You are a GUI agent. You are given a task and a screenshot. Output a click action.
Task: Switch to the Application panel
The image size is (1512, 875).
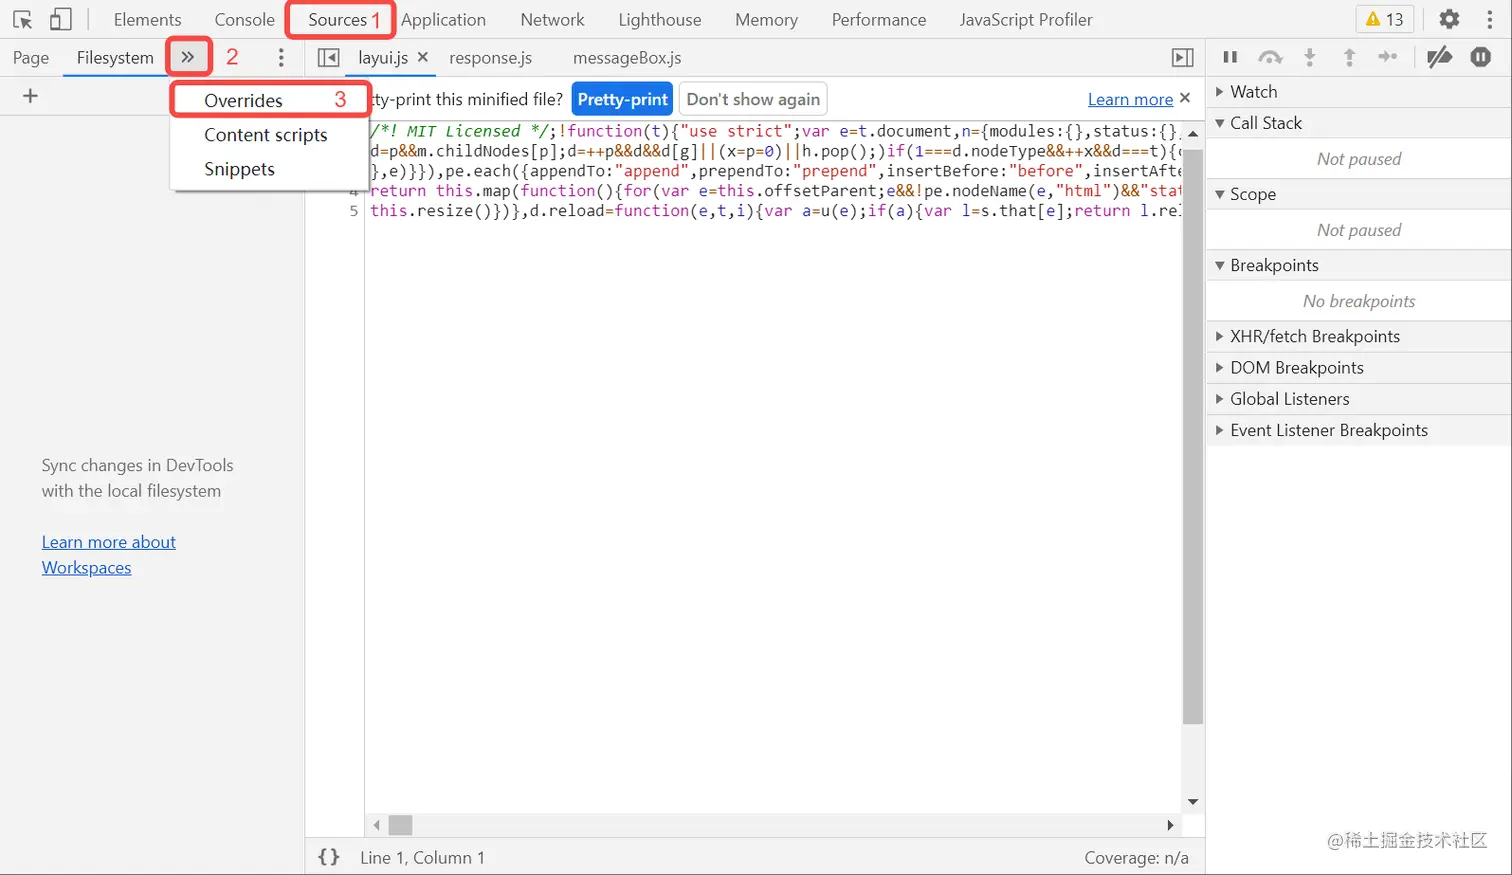click(x=443, y=19)
